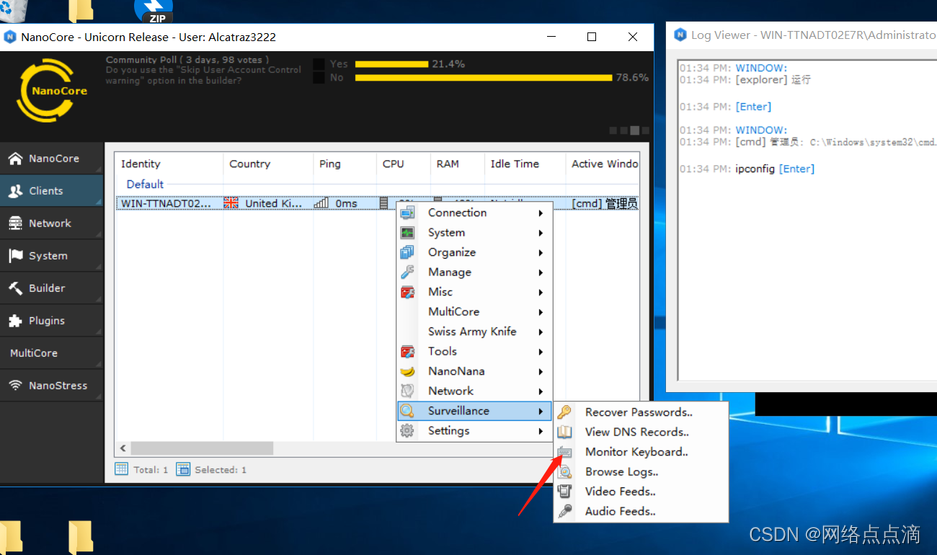Click the United Kingdom flag icon
The image size is (937, 555).
pos(231,203)
